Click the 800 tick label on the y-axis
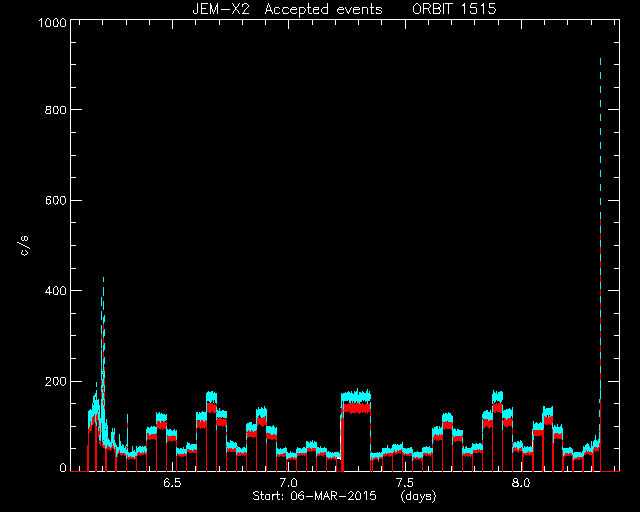 55,110
